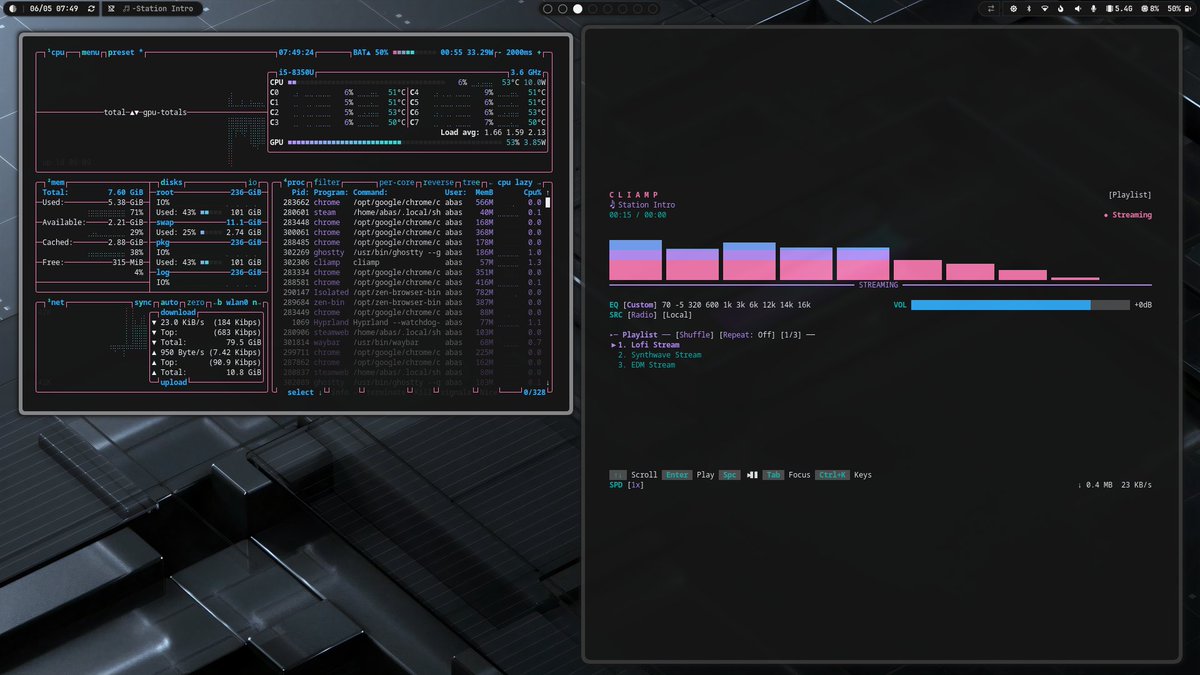1200x675 pixels.
Task: Toggle io mode in disks panel
Action: click(x=253, y=182)
